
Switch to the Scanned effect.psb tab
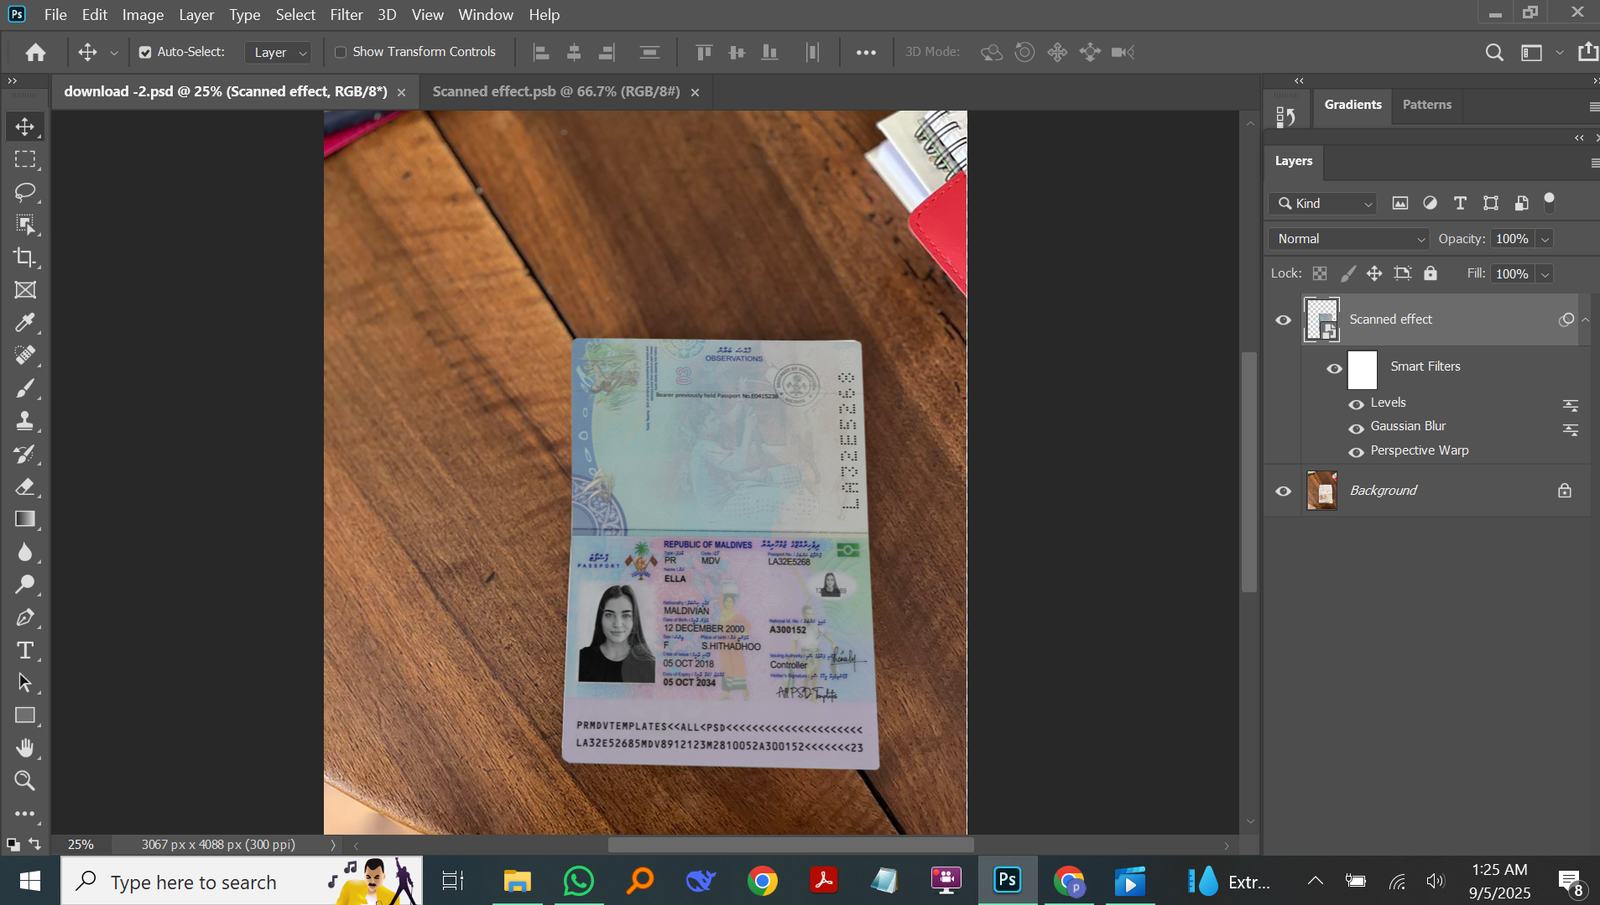click(555, 92)
